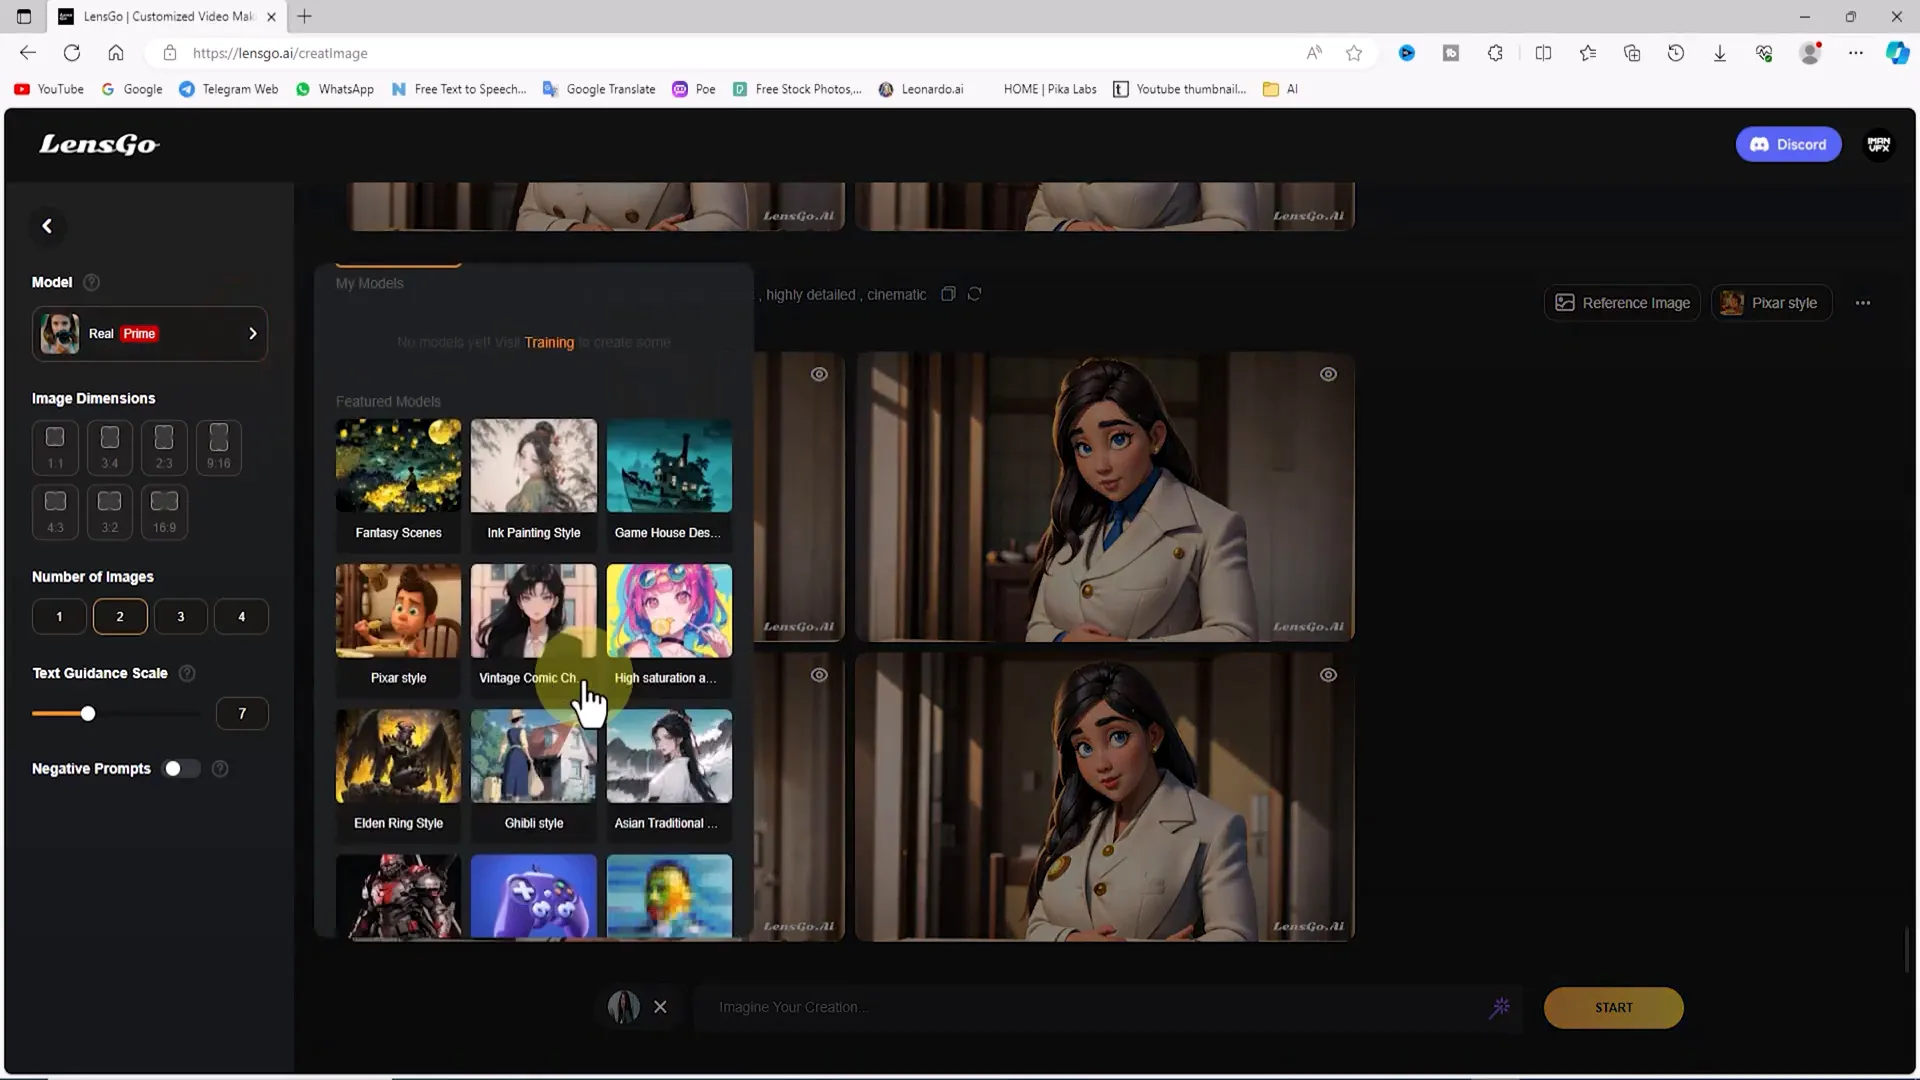Choose the 2:3 image dimension
The image size is (1920, 1080).
[x=164, y=447]
